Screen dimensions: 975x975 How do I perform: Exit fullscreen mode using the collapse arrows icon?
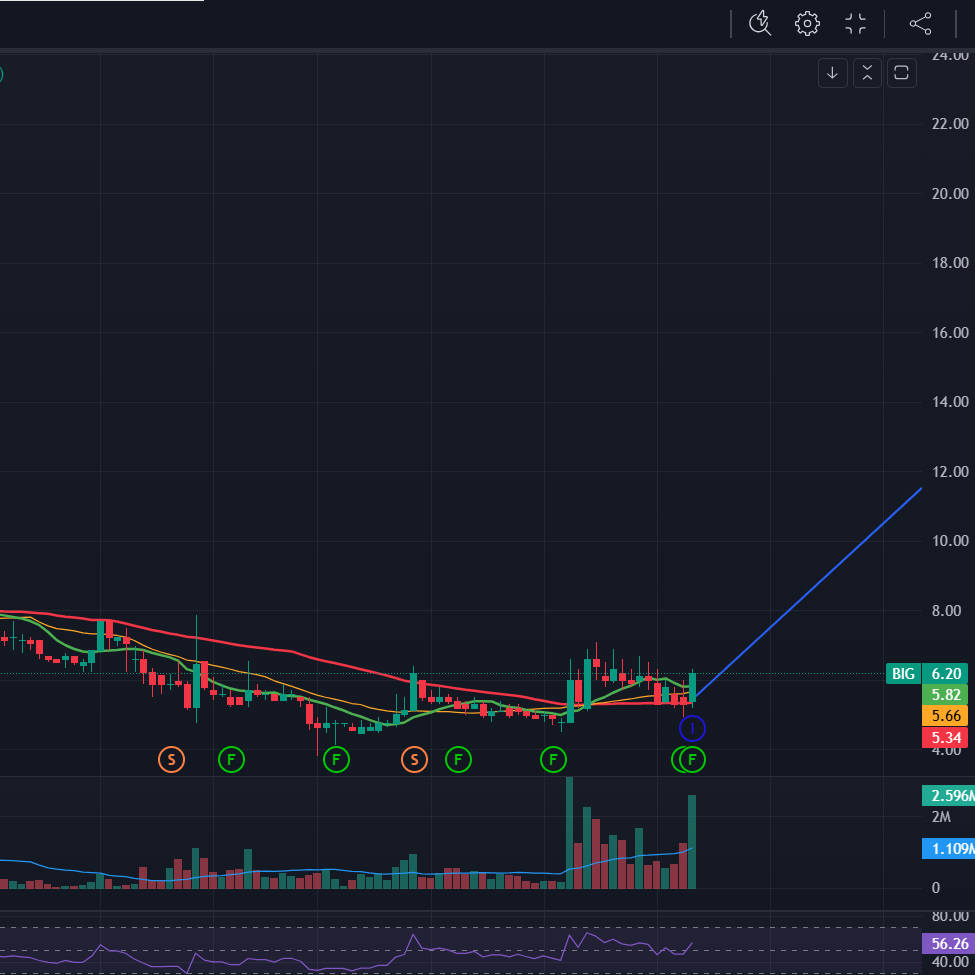click(x=856, y=24)
